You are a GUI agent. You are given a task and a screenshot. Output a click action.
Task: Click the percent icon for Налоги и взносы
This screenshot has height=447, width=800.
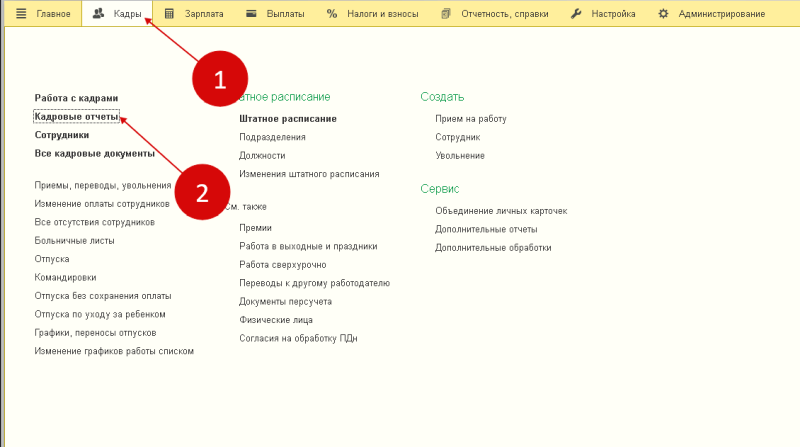332,14
